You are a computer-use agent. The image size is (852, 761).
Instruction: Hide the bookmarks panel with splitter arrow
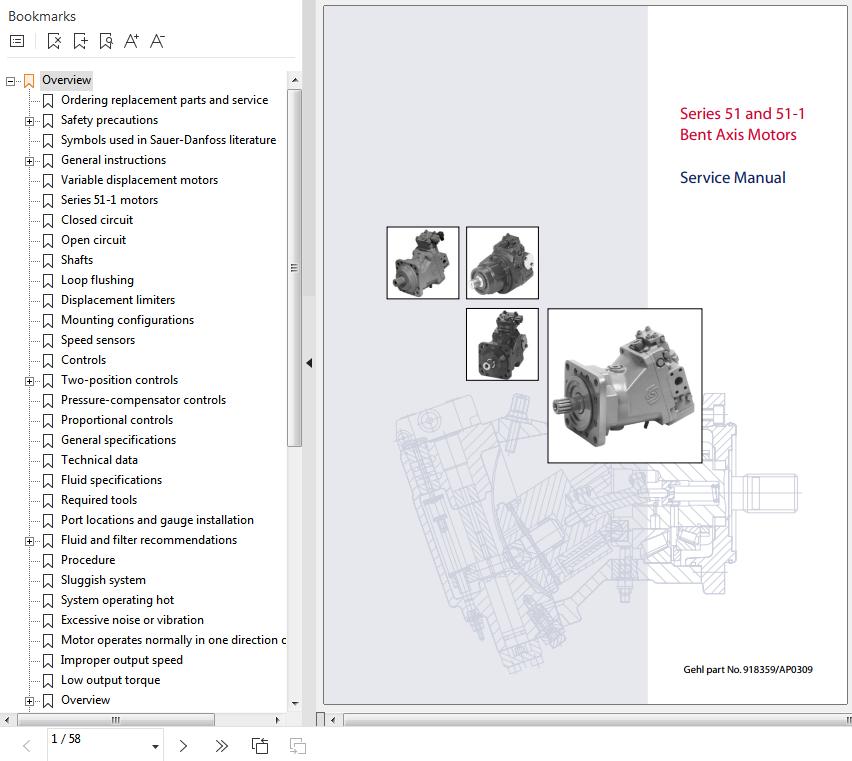(309, 363)
